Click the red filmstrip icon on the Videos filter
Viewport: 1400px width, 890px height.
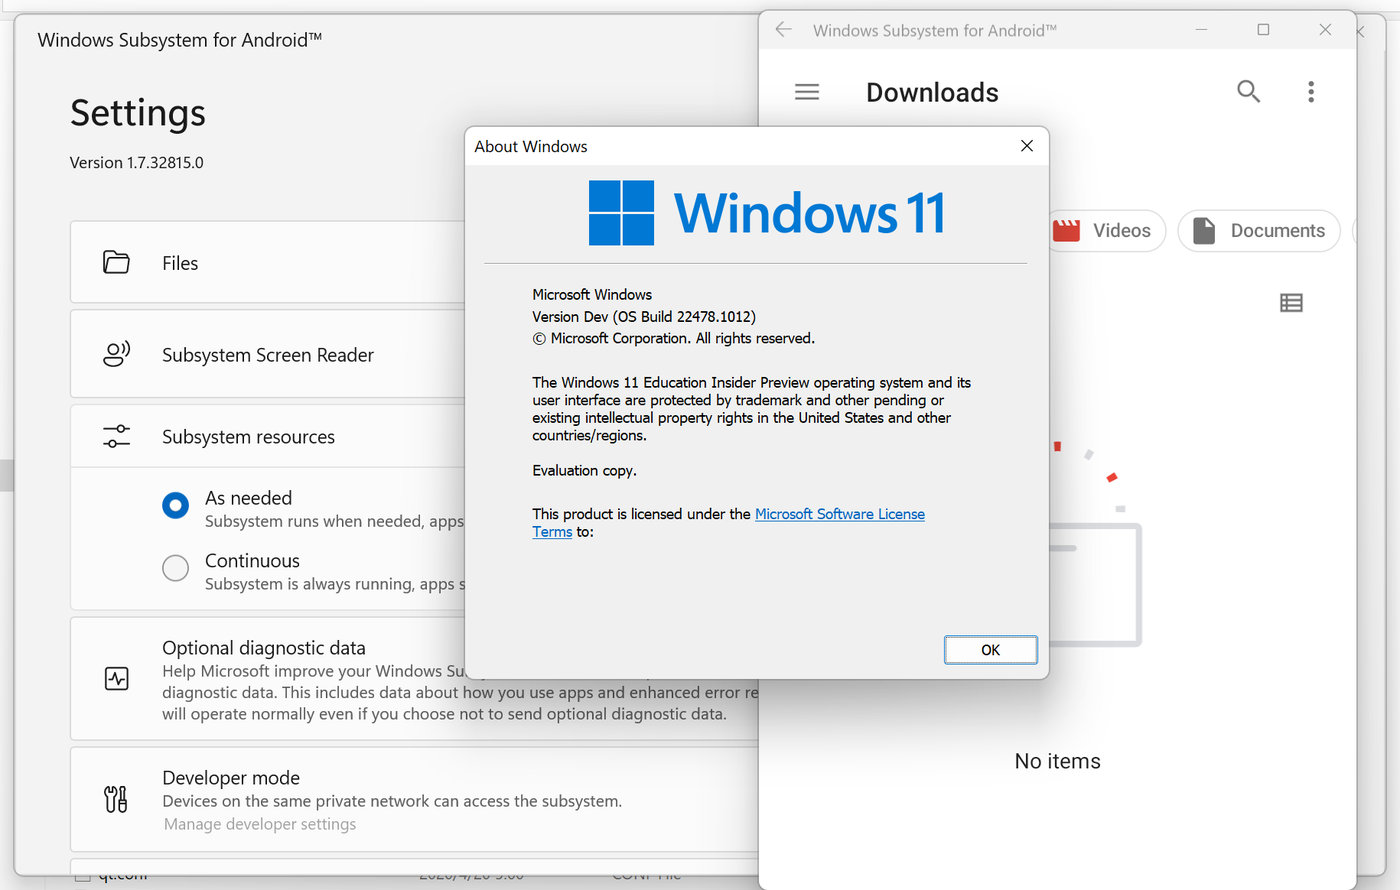click(1066, 230)
